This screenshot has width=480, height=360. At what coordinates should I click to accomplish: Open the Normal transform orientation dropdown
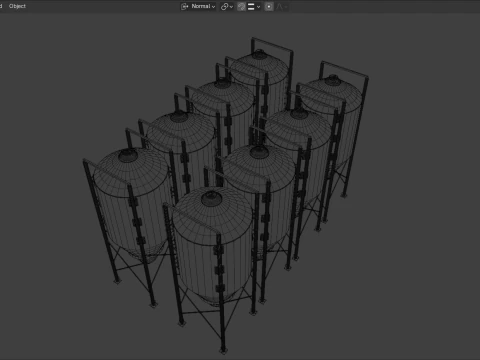click(198, 6)
